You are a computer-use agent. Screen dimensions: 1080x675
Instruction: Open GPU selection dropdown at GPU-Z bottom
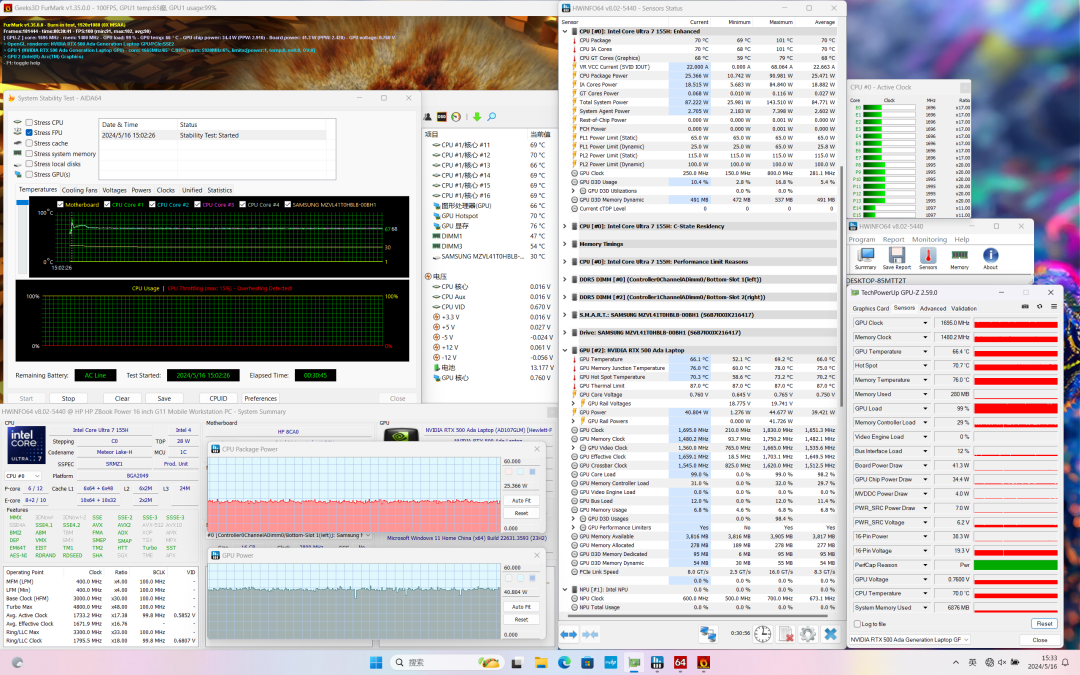(909, 640)
